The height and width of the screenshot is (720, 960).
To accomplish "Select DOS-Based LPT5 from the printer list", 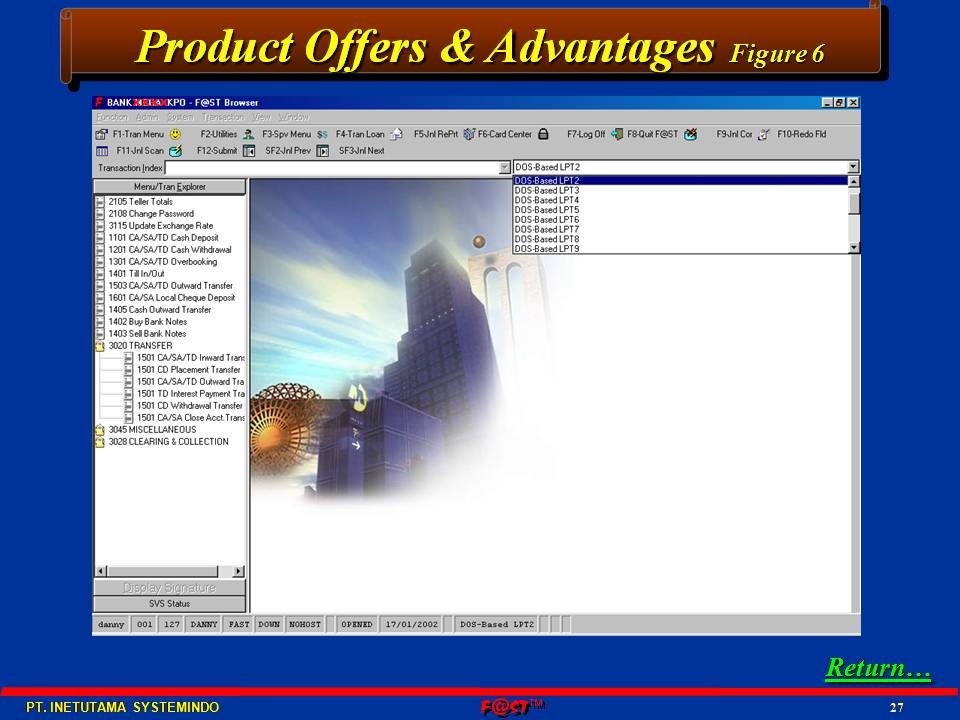I will click(x=546, y=210).
